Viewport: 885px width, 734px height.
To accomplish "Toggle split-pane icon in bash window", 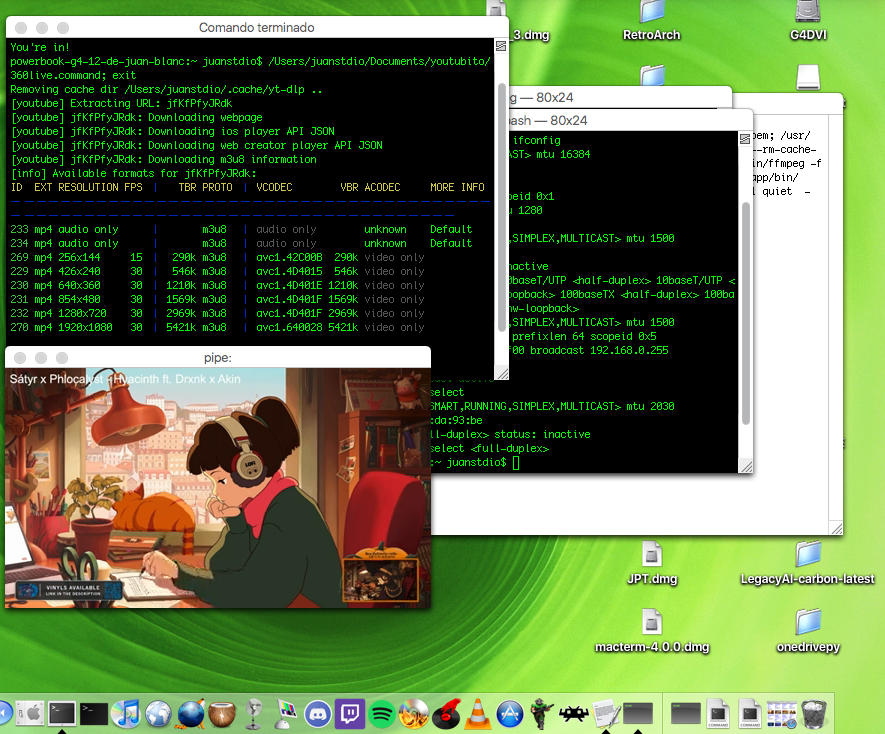I will 745,139.
